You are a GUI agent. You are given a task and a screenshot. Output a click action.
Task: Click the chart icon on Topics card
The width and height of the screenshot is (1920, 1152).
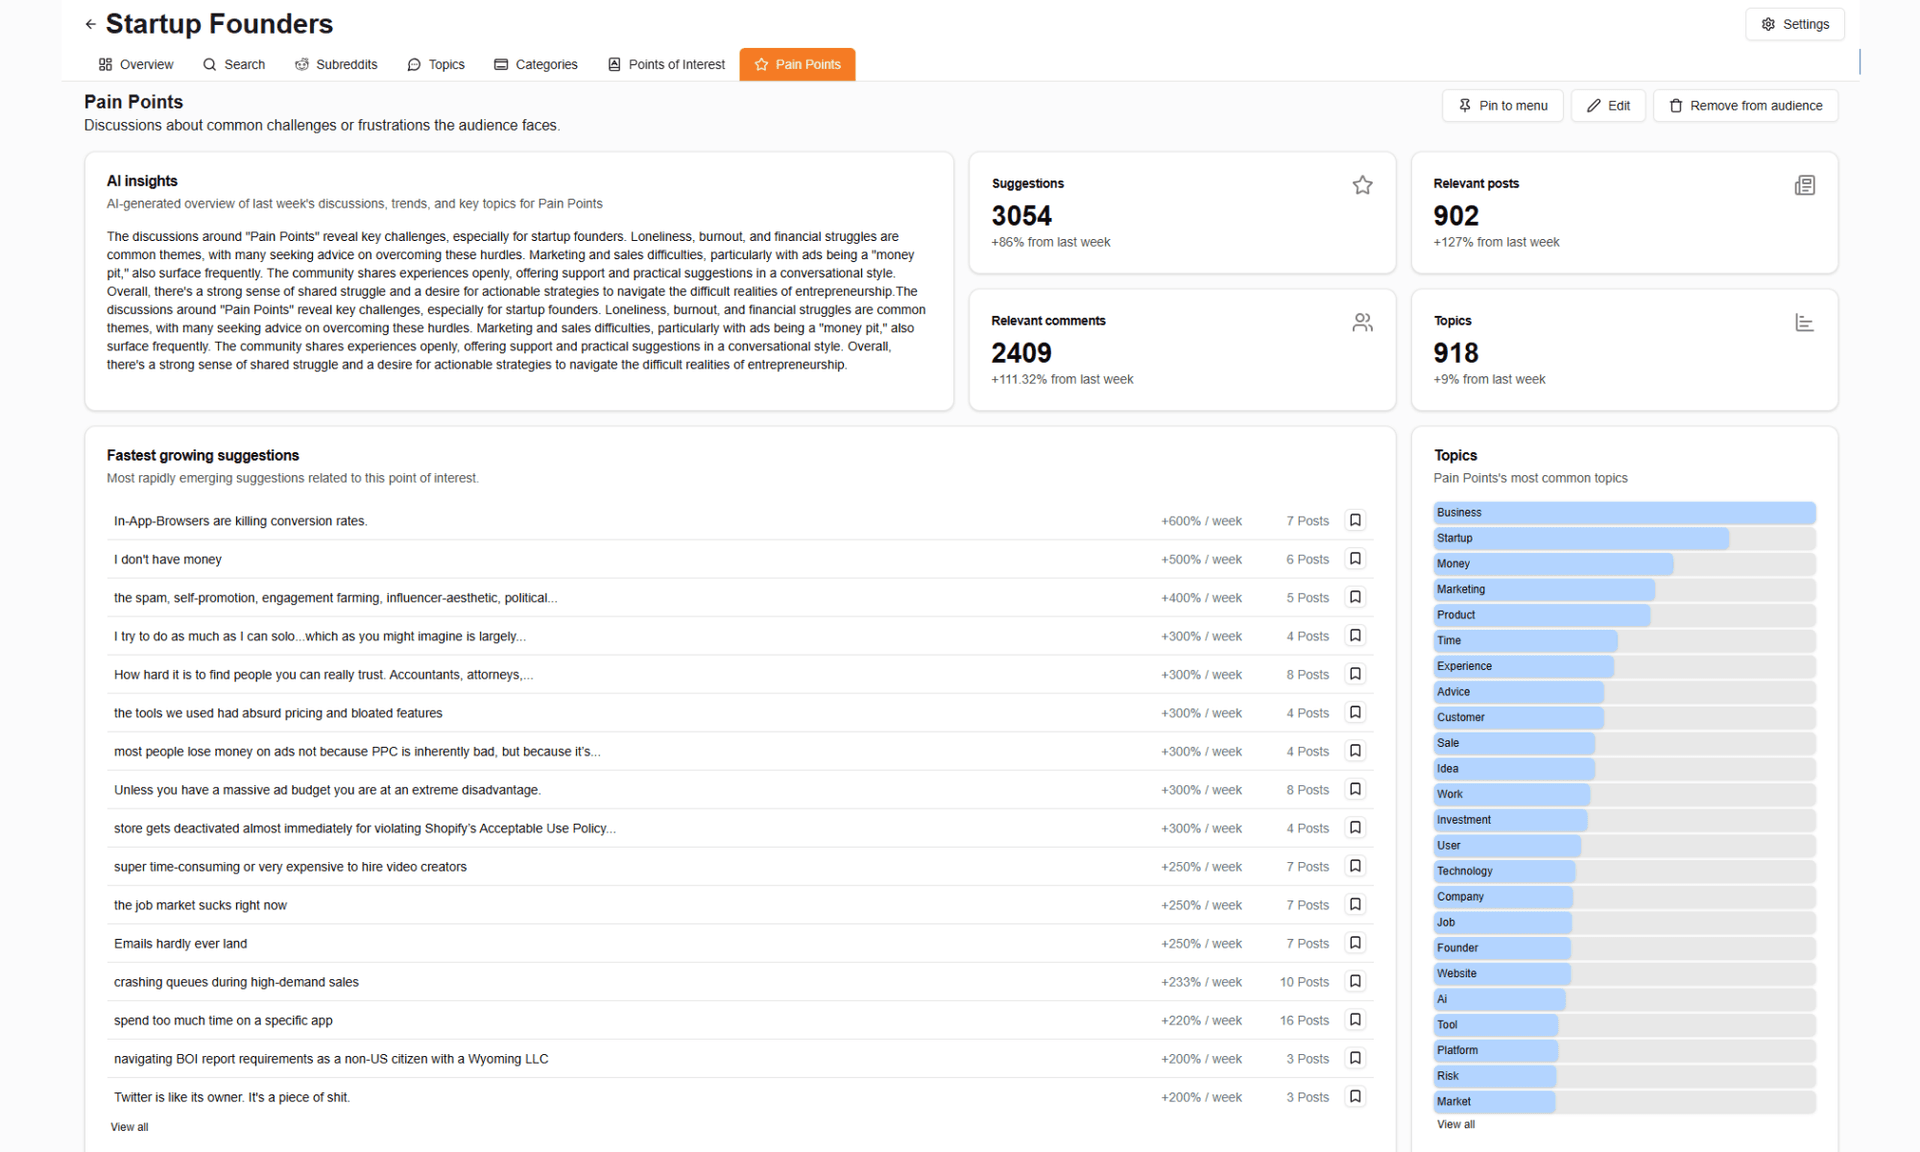point(1804,322)
